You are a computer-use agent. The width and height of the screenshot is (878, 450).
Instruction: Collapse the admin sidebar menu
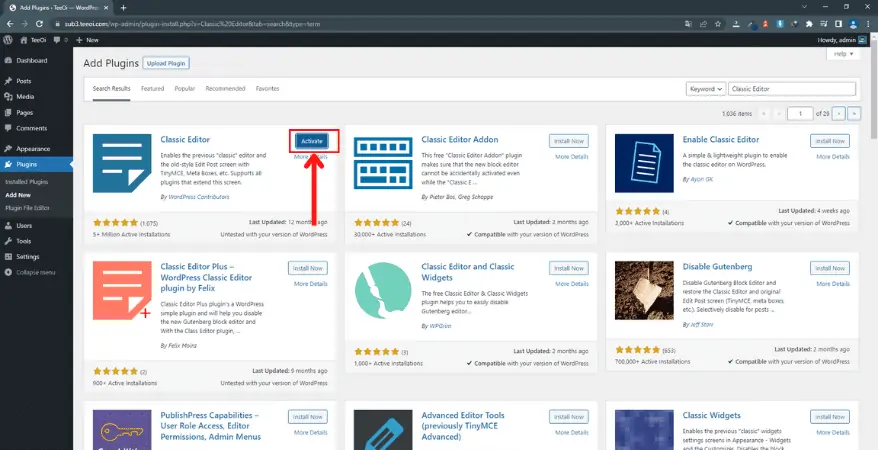(30, 273)
